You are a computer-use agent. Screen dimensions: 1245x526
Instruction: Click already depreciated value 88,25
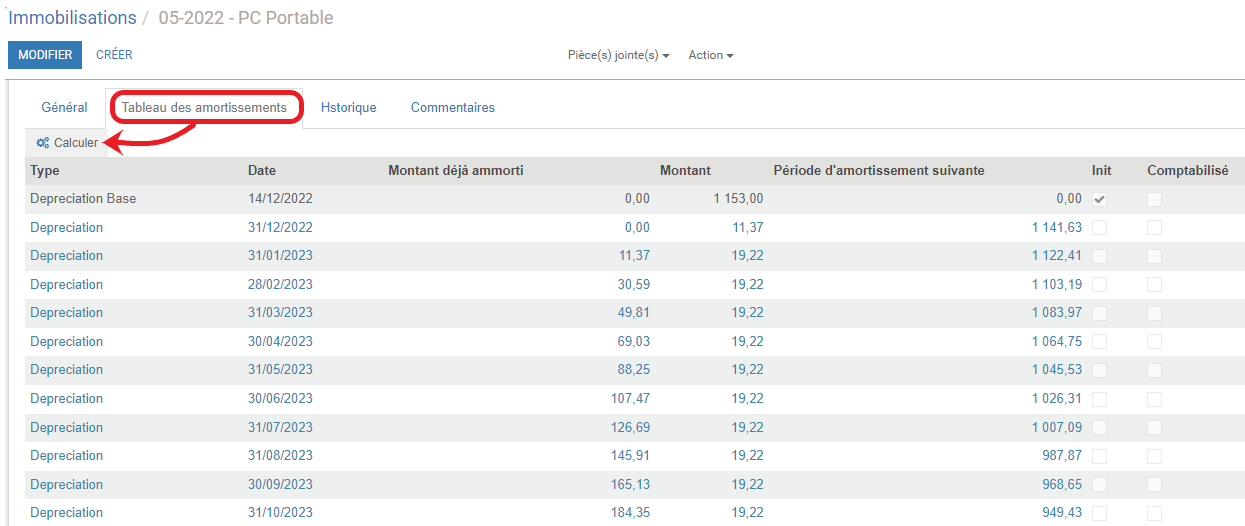[633, 370]
